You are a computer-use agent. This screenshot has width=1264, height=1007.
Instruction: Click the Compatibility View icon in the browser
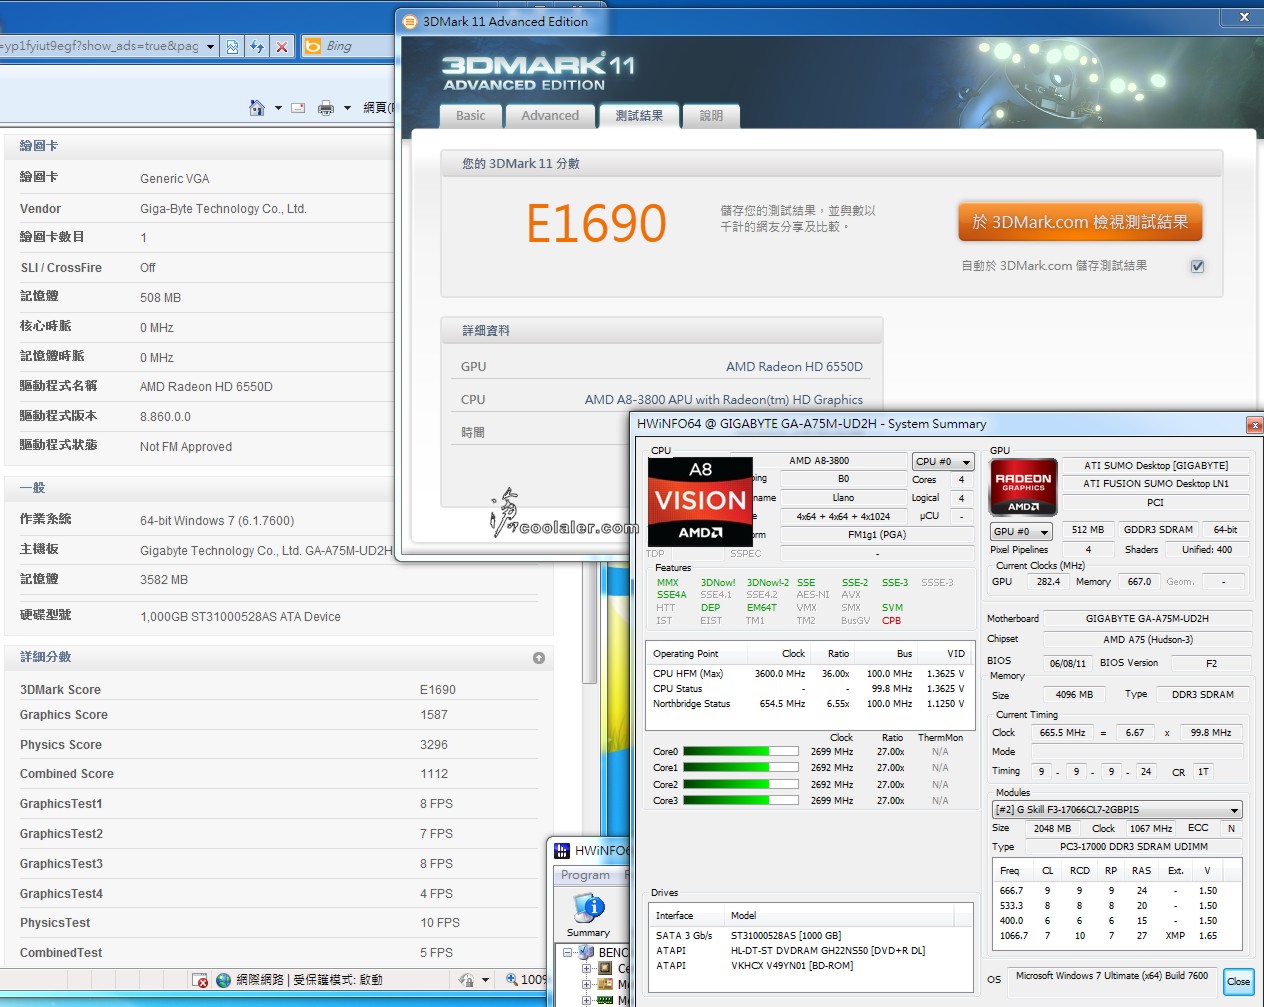233,46
